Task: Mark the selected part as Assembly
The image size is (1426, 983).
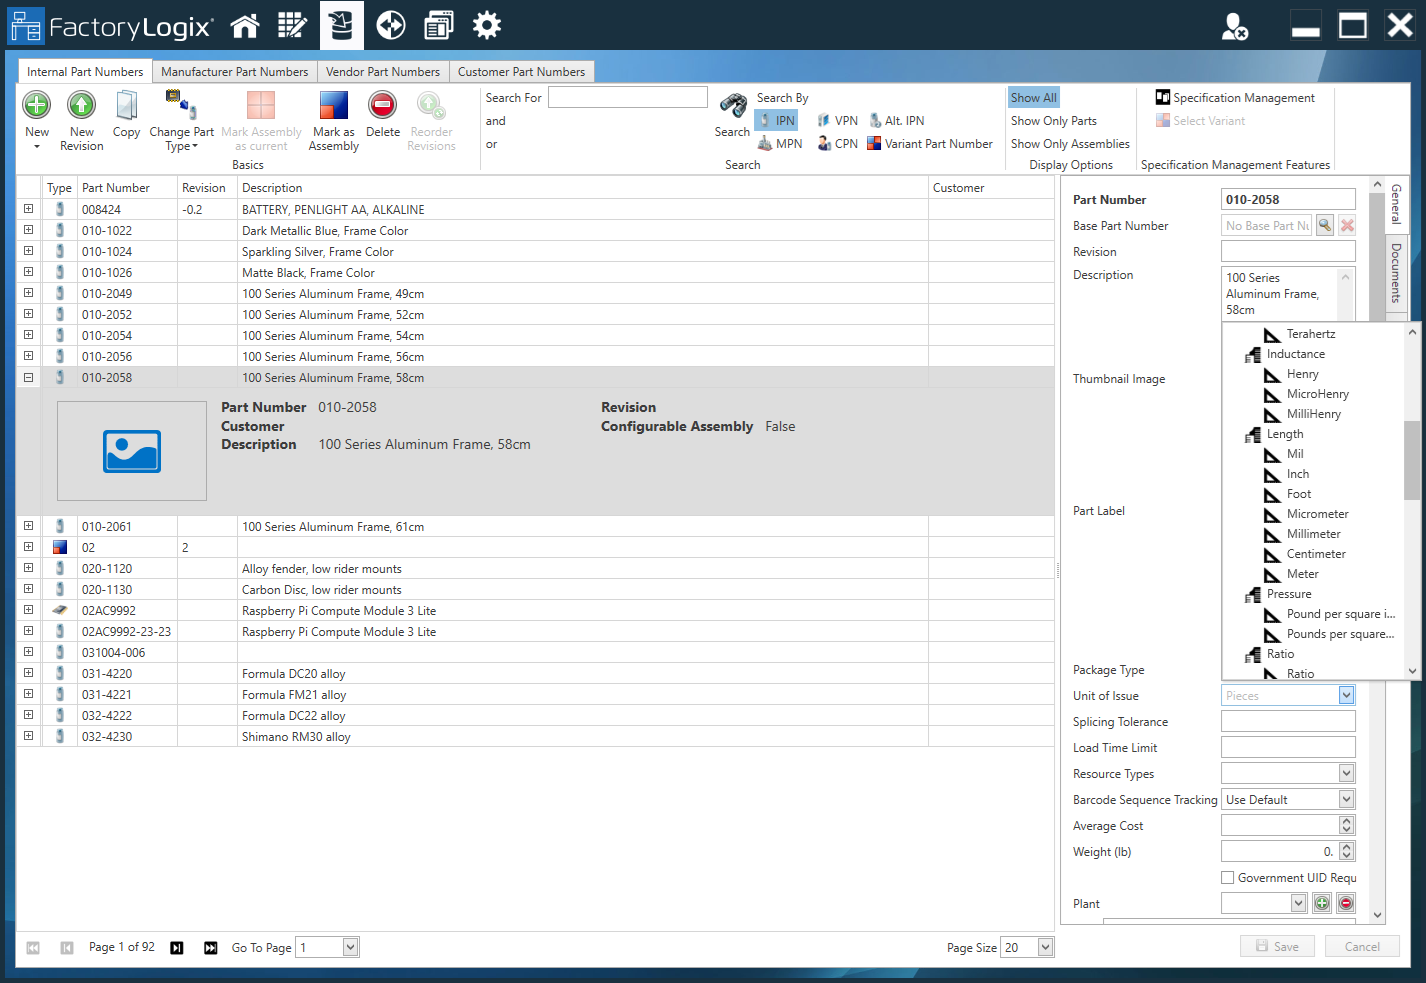Action: coord(332,120)
